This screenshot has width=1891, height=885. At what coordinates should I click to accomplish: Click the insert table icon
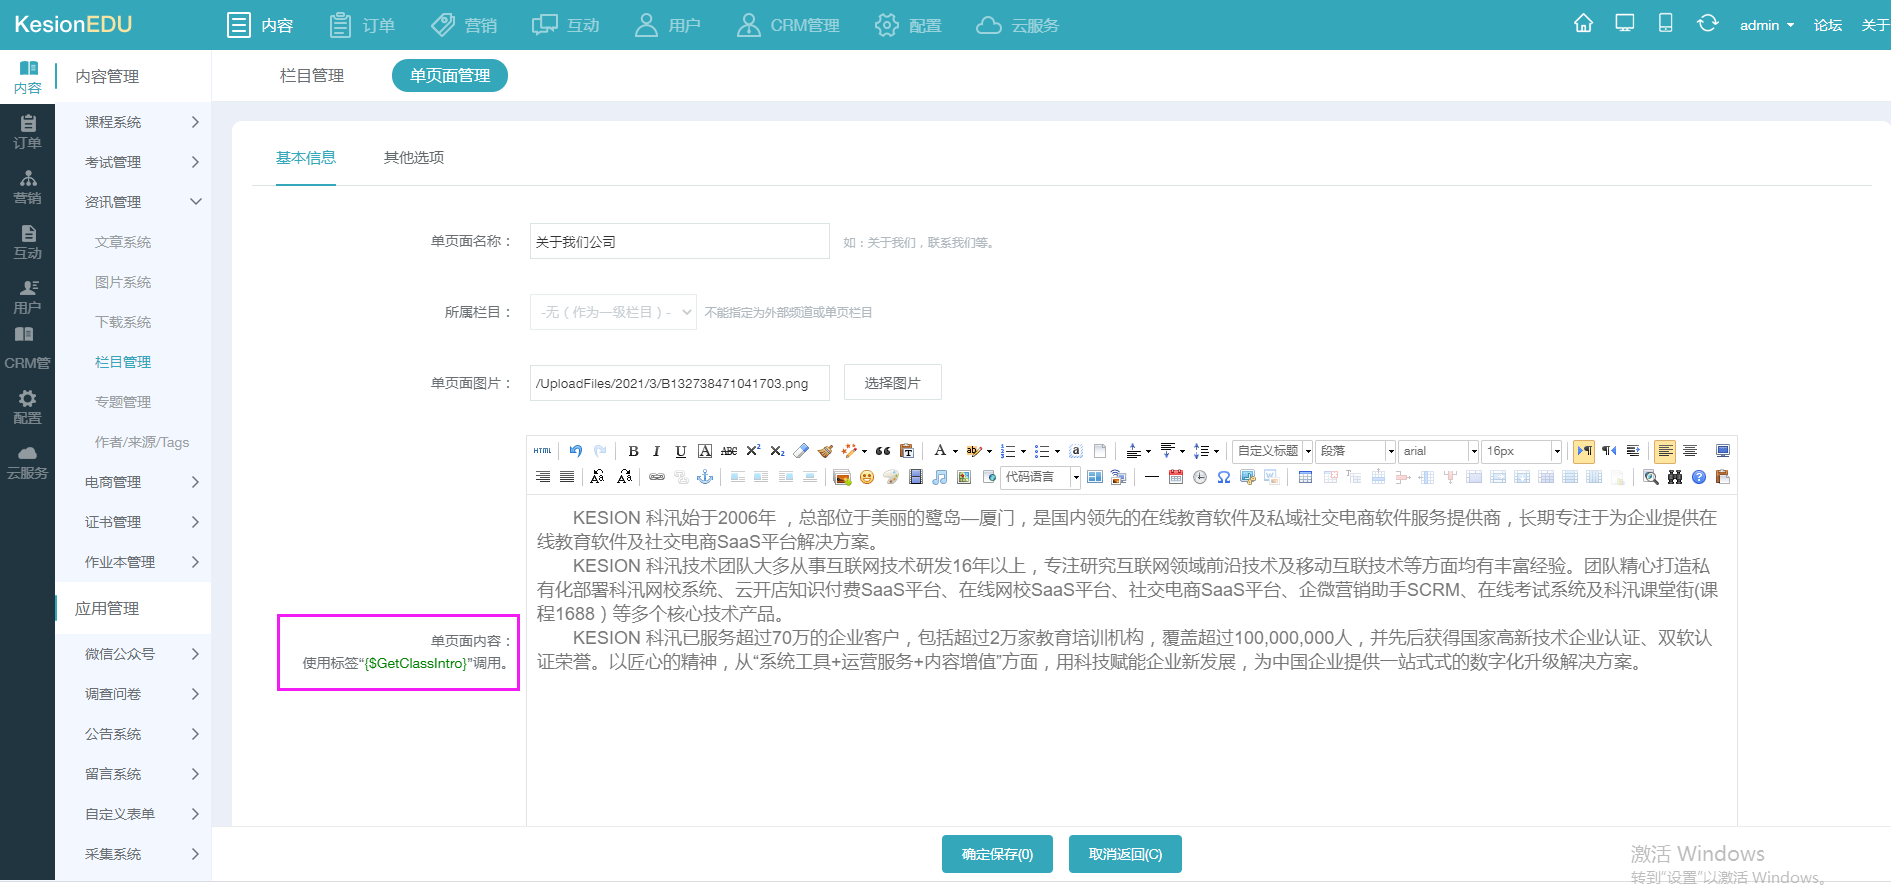[1305, 477]
